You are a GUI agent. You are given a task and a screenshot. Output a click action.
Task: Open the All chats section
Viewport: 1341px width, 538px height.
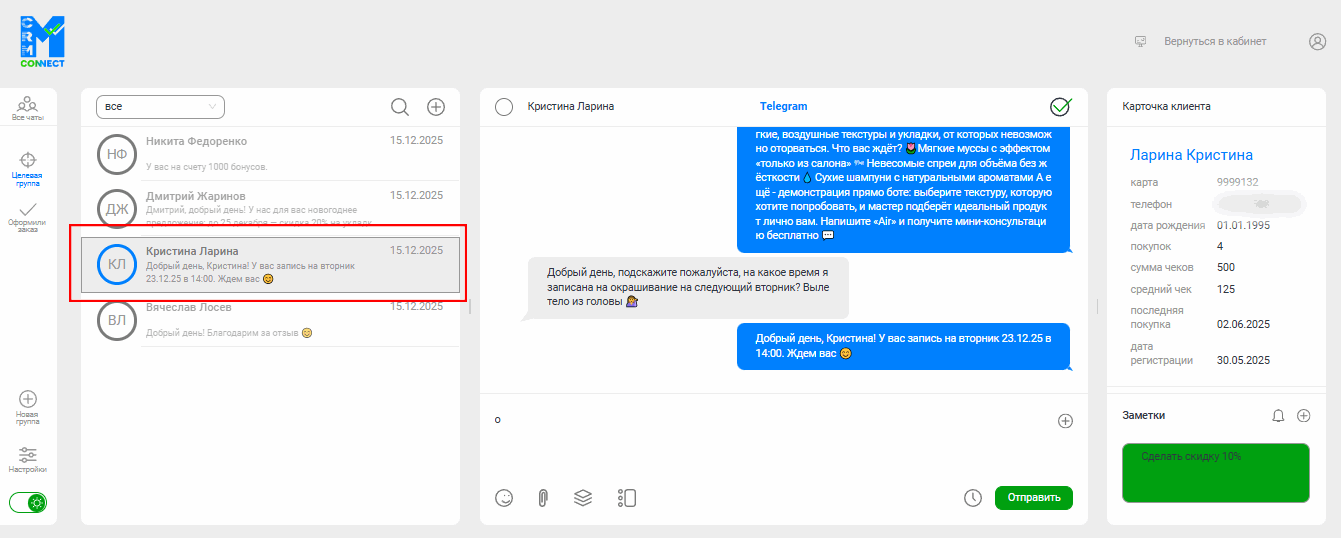28,108
